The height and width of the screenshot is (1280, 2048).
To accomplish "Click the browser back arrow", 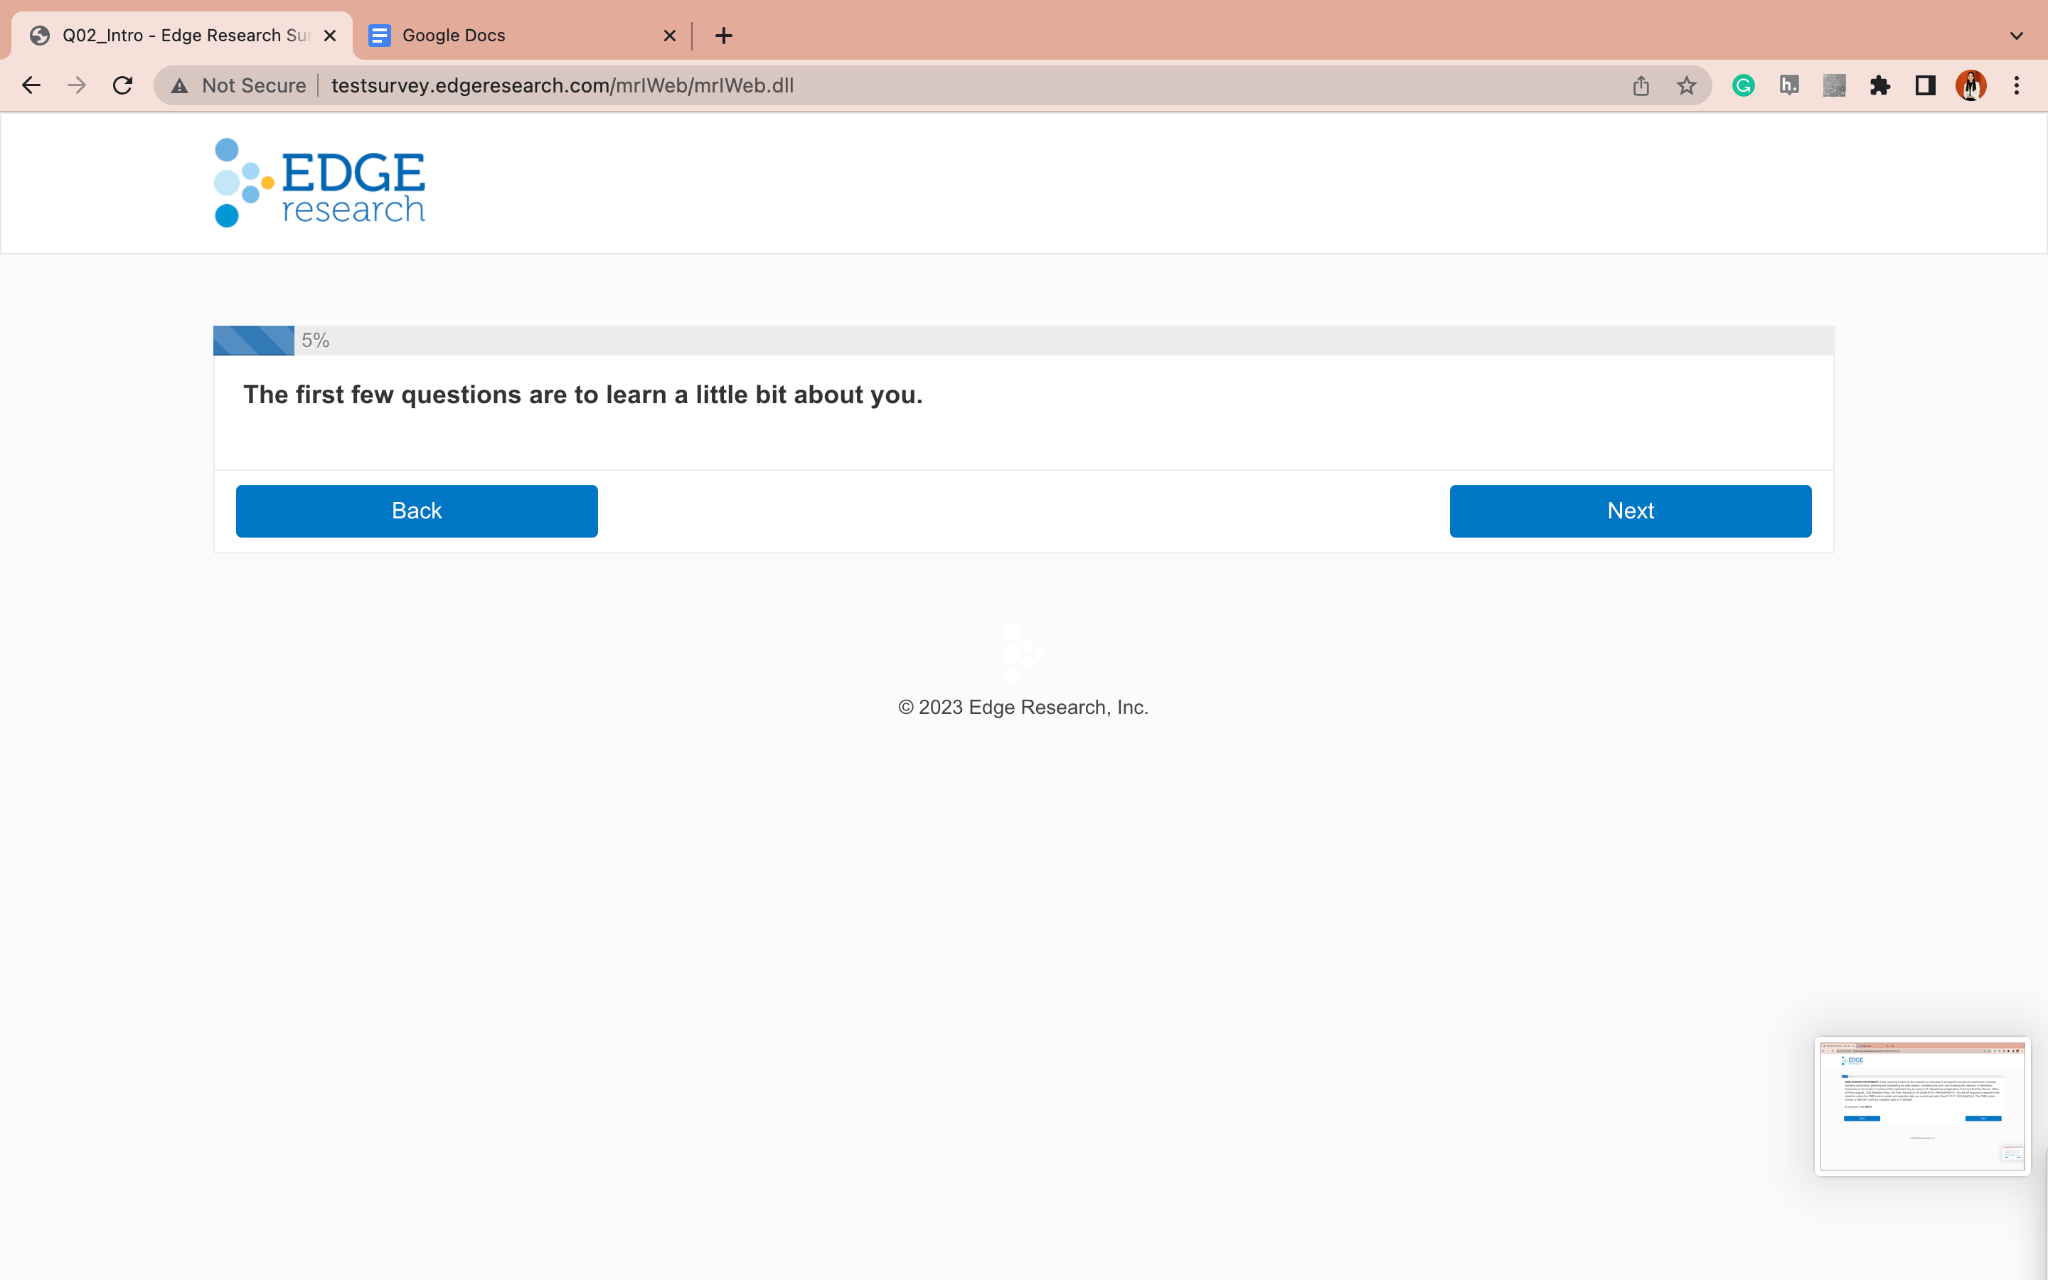I will pyautogui.click(x=31, y=86).
